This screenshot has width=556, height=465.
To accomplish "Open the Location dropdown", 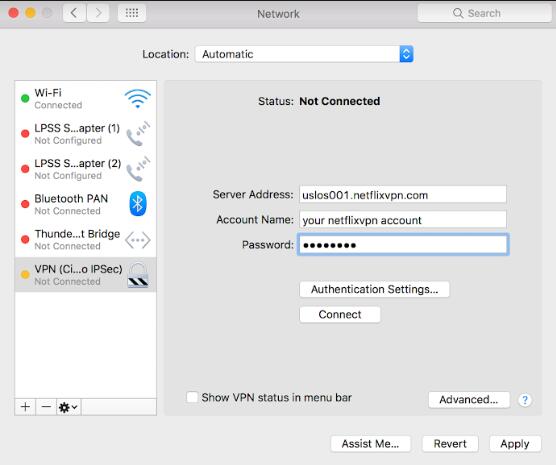I will tap(304, 54).
